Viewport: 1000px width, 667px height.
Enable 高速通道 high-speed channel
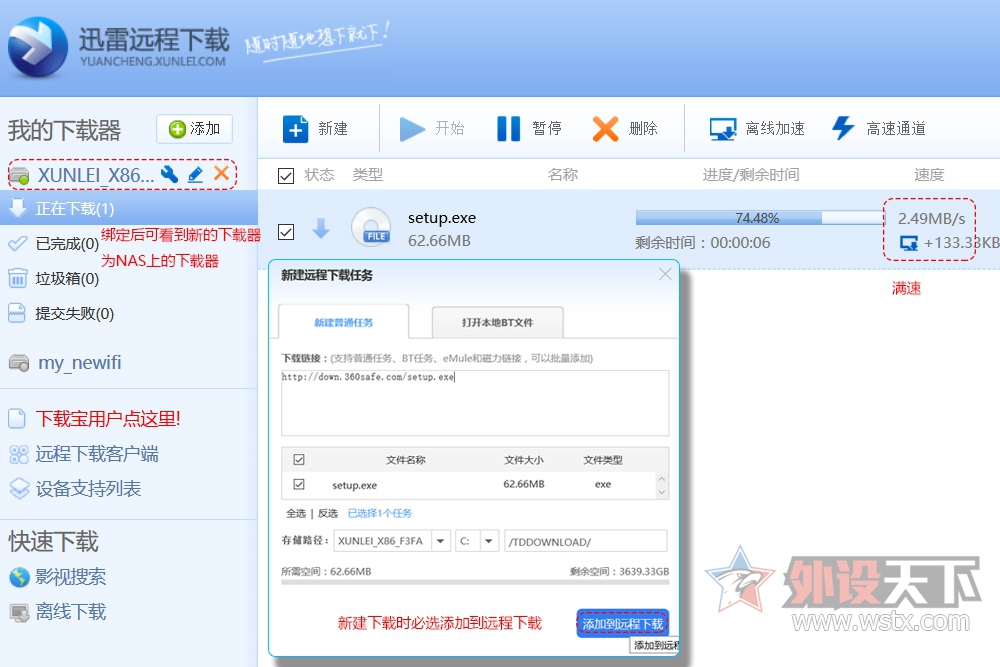pos(879,129)
